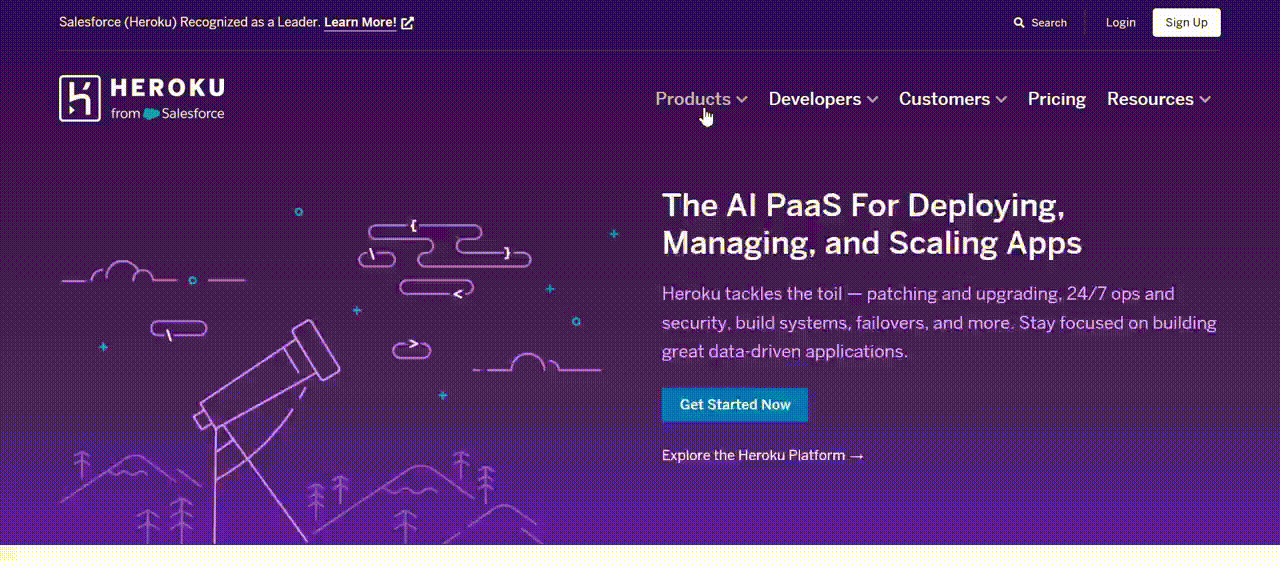Click the HEROKU wordmark text
1280x568 pixels.
point(168,88)
